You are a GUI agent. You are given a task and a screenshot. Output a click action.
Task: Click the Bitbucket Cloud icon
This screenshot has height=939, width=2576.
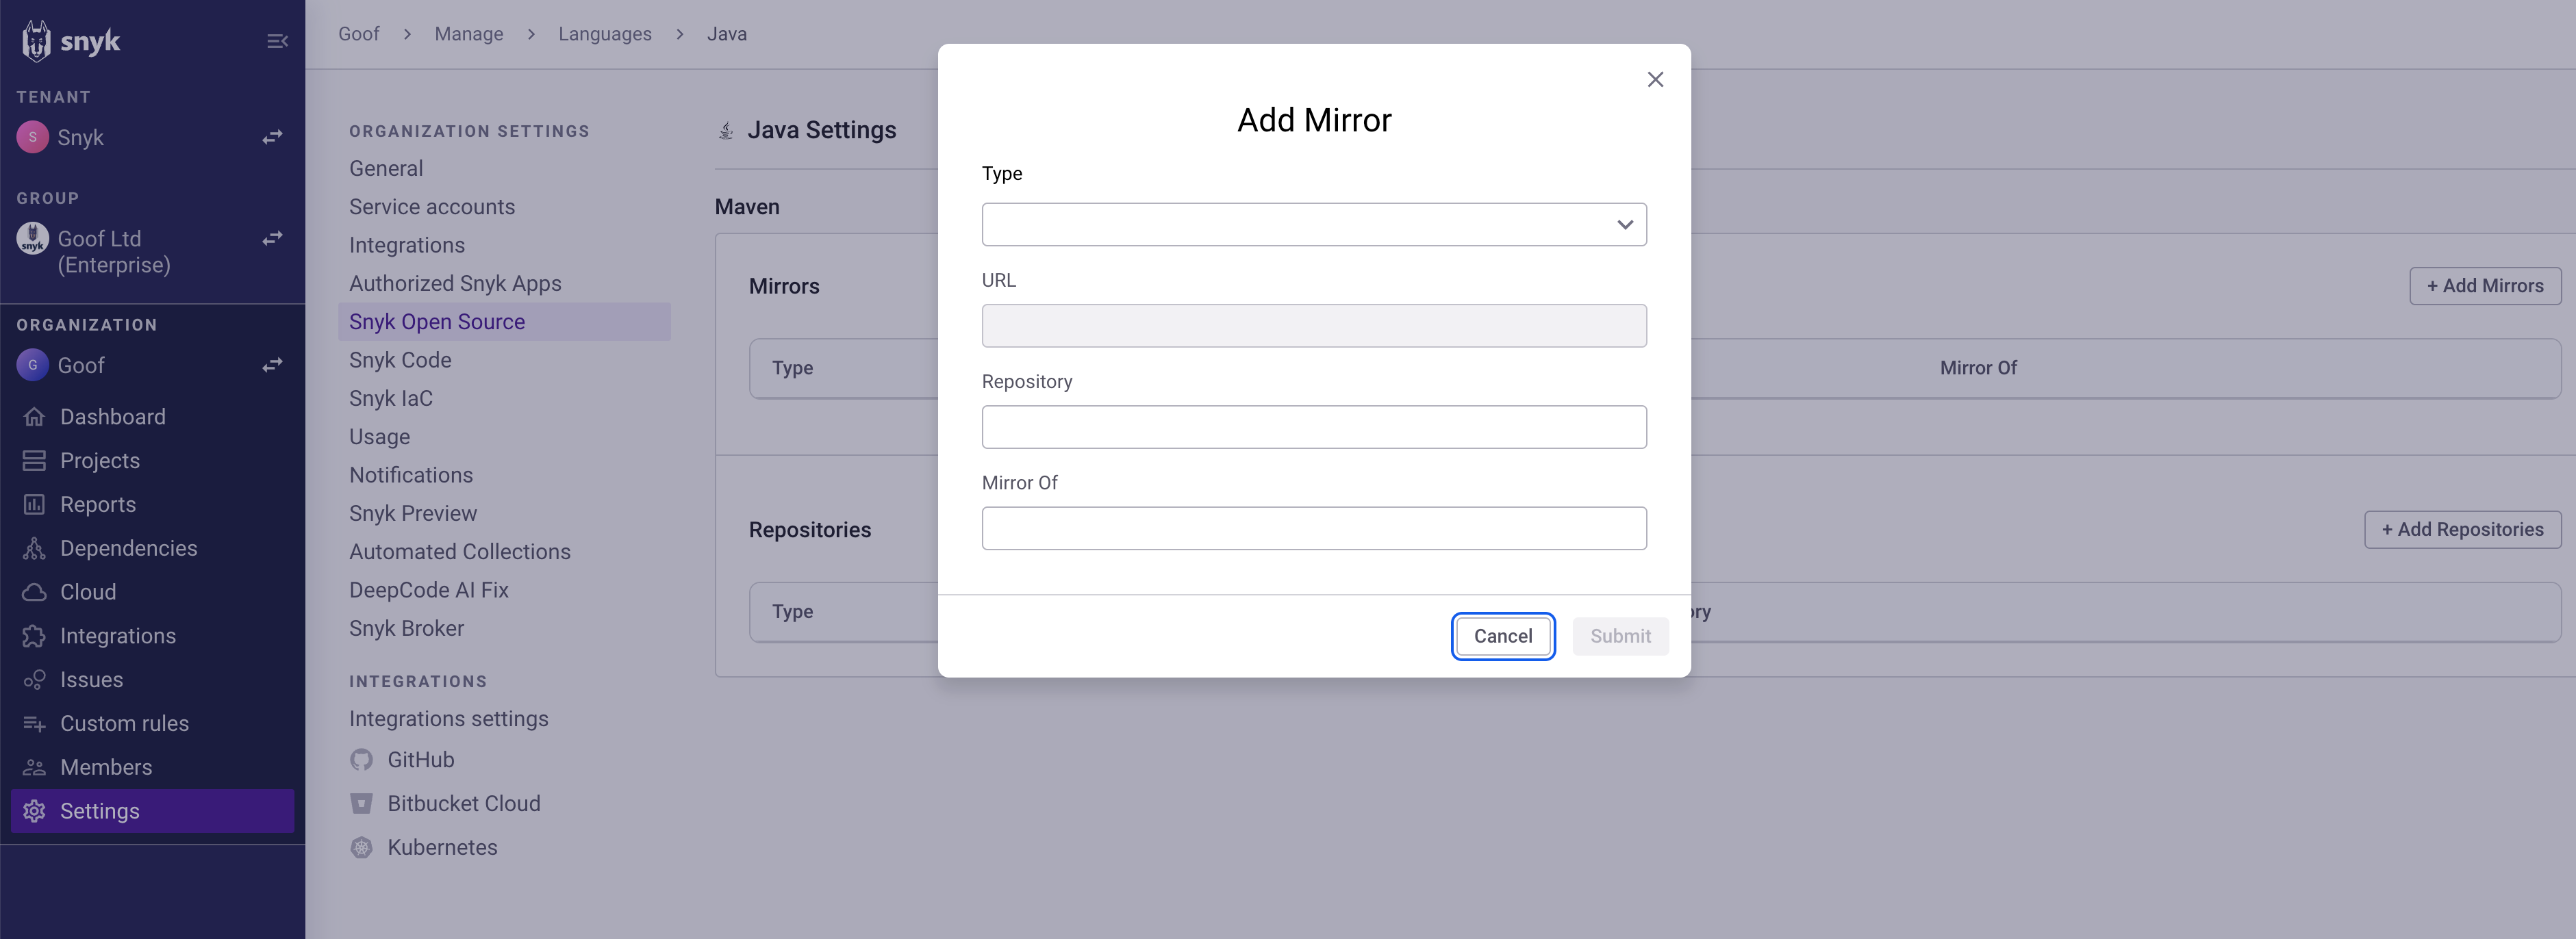(361, 803)
